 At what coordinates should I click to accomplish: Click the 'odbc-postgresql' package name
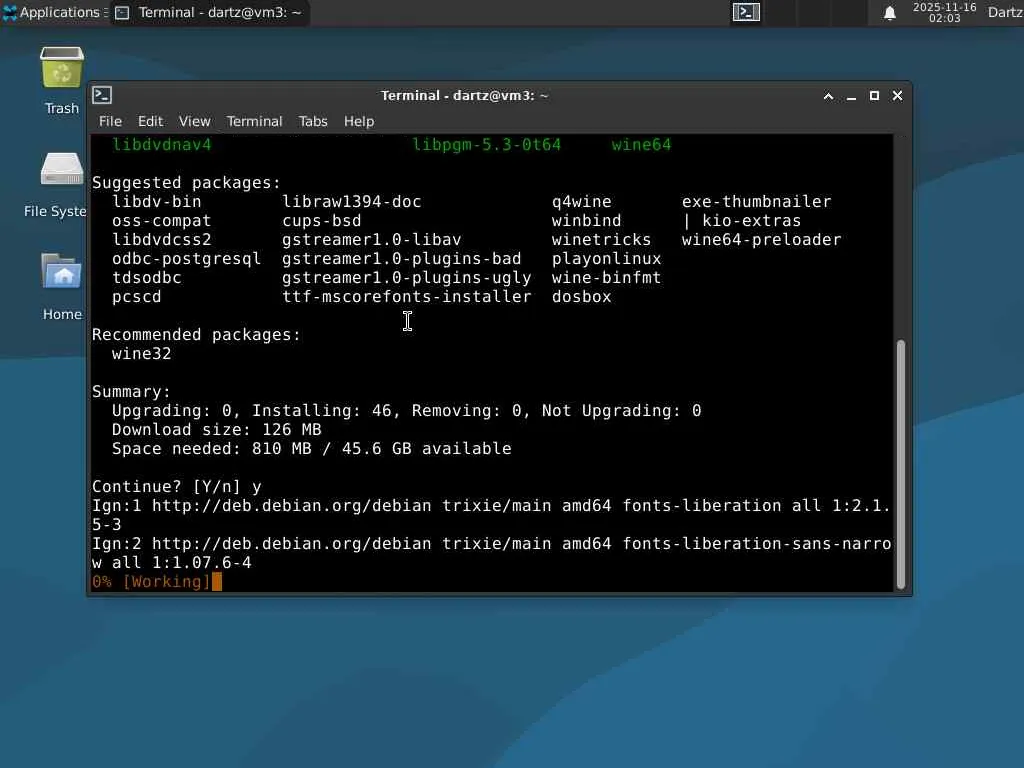pyautogui.click(x=186, y=259)
